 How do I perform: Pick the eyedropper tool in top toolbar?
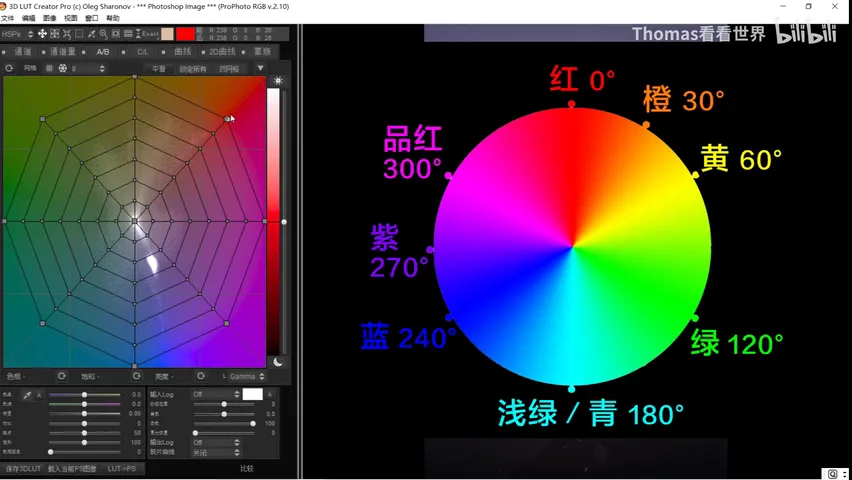[91, 34]
